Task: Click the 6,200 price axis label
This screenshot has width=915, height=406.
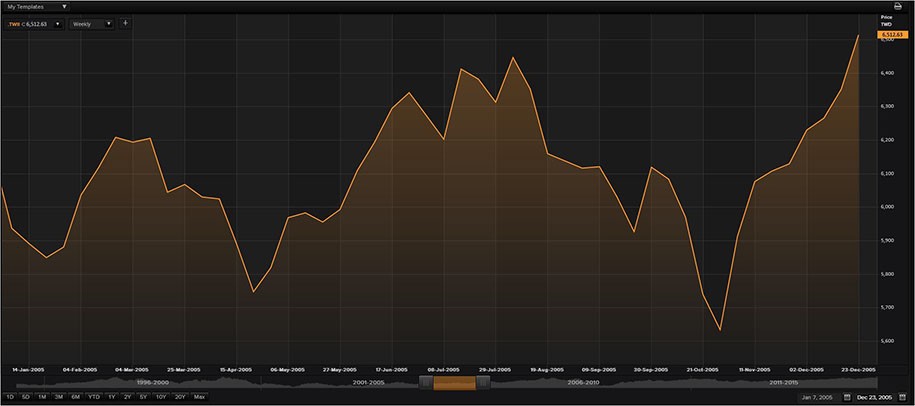Action: [x=888, y=140]
